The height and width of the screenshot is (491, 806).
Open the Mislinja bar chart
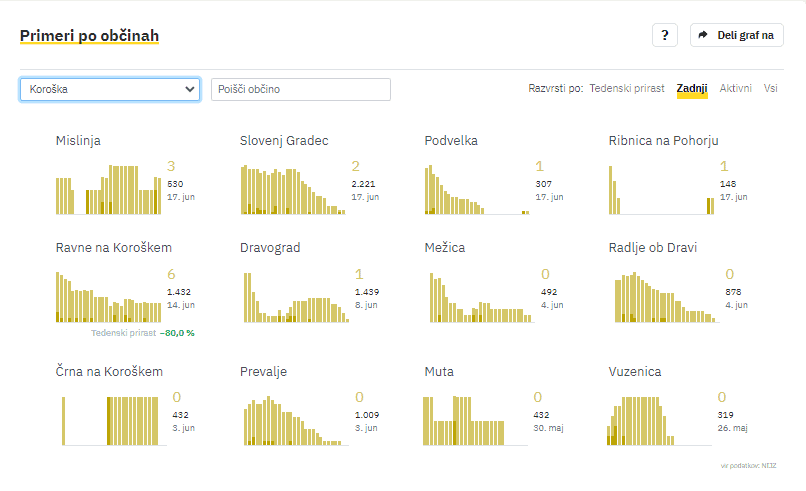point(108,190)
